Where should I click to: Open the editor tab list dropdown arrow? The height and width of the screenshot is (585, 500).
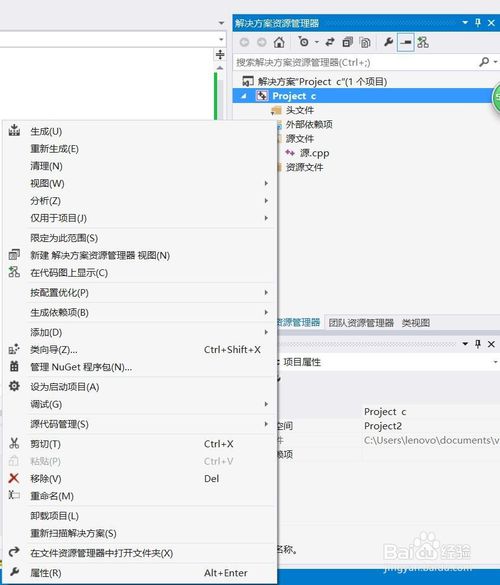[221, 23]
